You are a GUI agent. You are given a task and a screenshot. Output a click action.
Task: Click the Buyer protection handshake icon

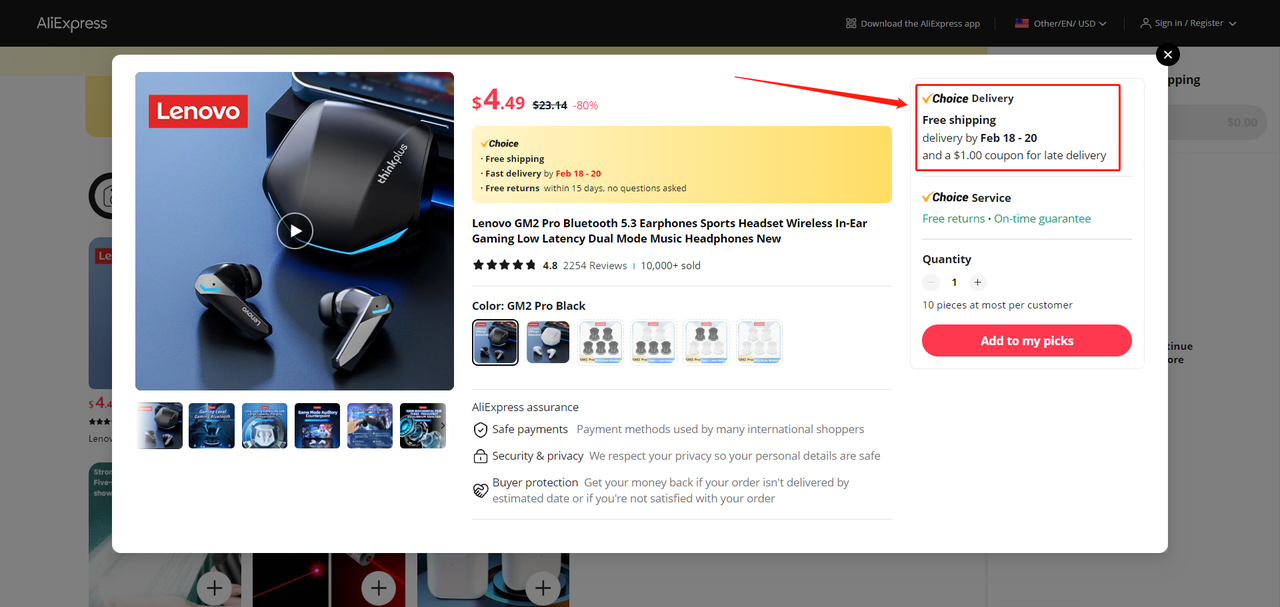tap(480, 490)
